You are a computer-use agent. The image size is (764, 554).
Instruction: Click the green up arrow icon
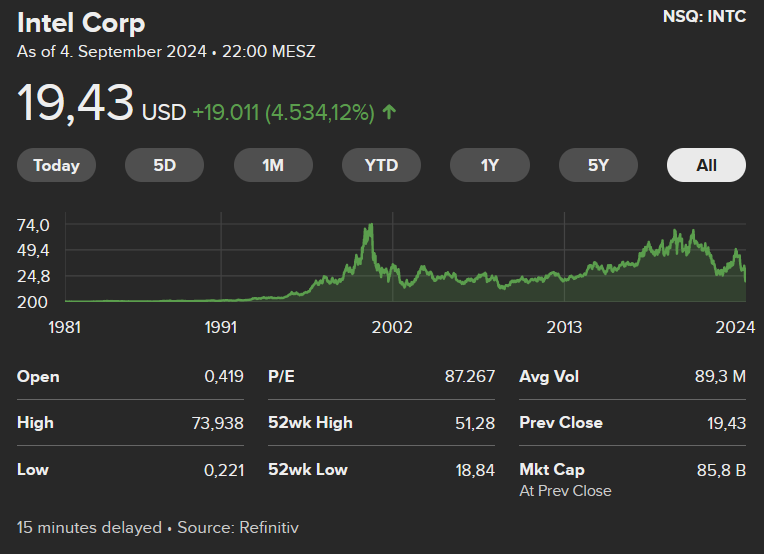coord(389,112)
